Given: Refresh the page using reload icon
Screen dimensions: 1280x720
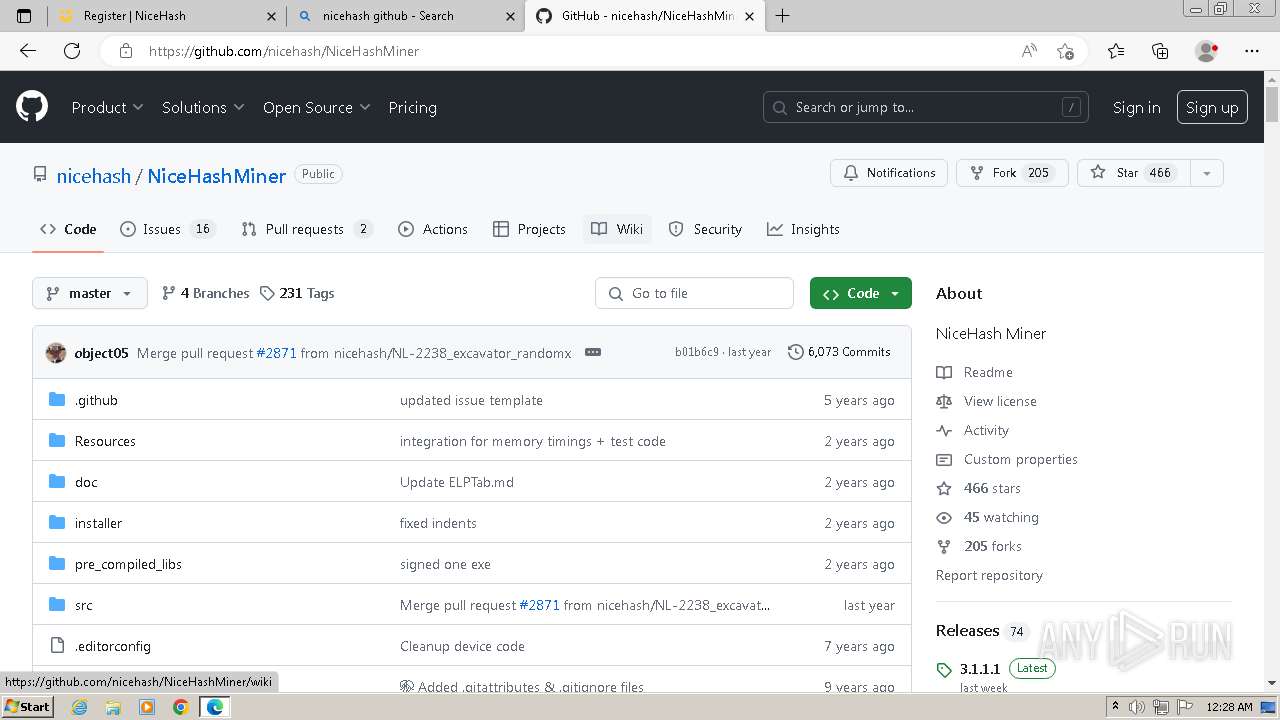Looking at the screenshot, I should tap(72, 51).
